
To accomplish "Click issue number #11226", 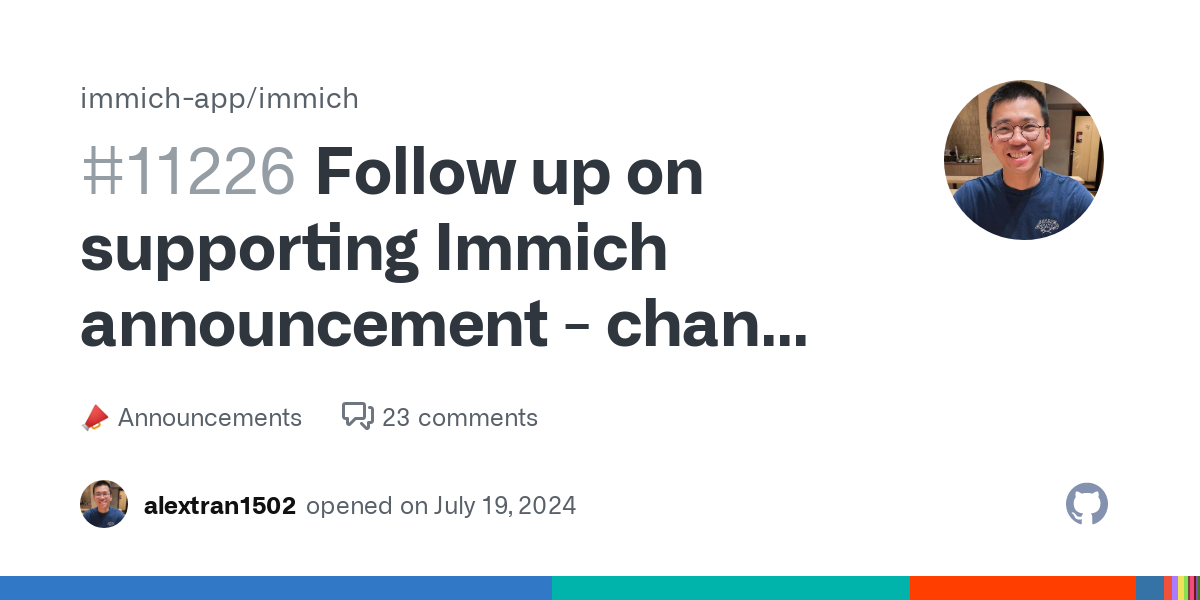I will [x=188, y=173].
